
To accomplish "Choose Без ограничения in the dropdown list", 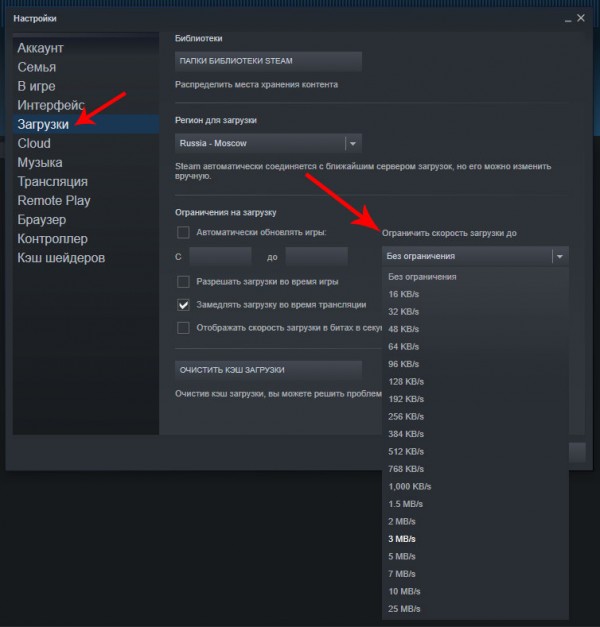I will [475, 277].
